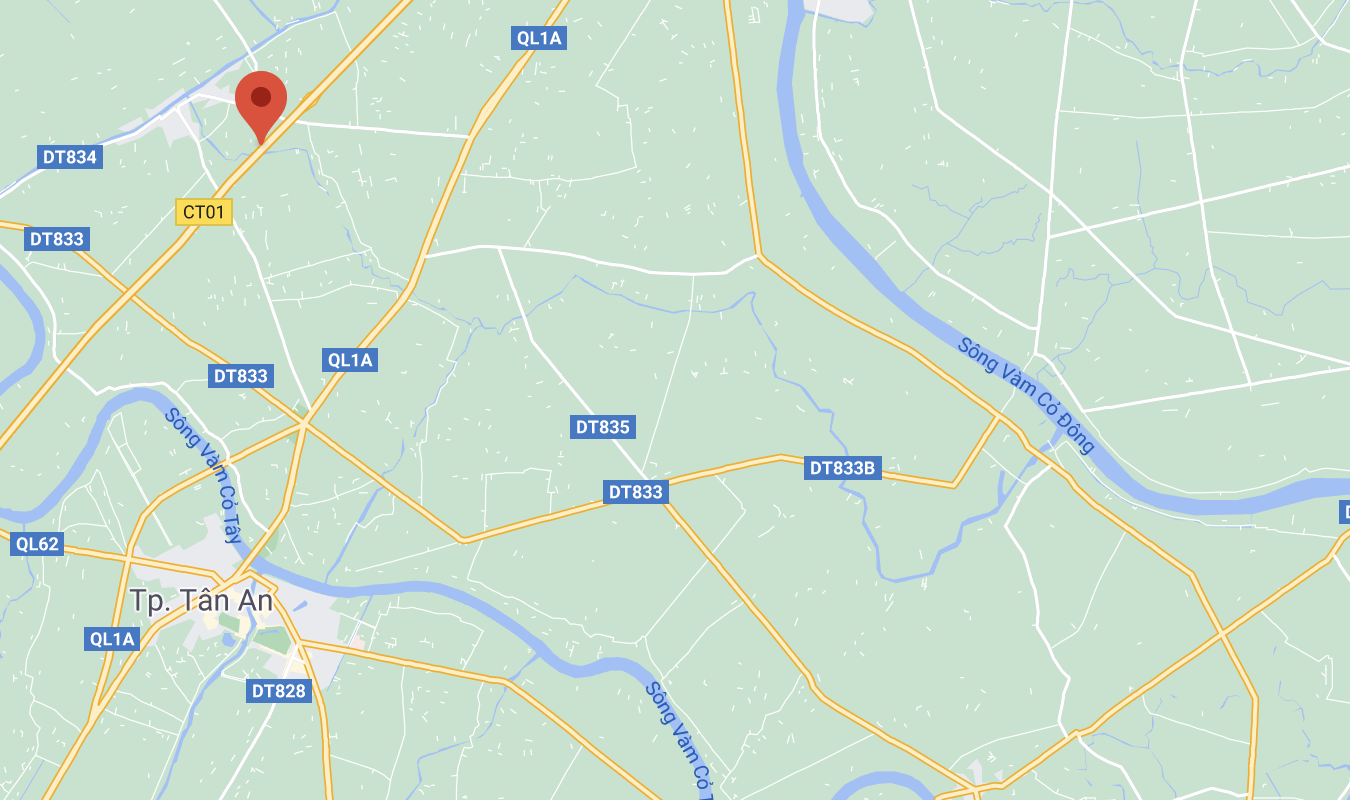Select the Sông Vàm Cỏ Tây label near Tân An
1350x800 pixels.
[204, 475]
